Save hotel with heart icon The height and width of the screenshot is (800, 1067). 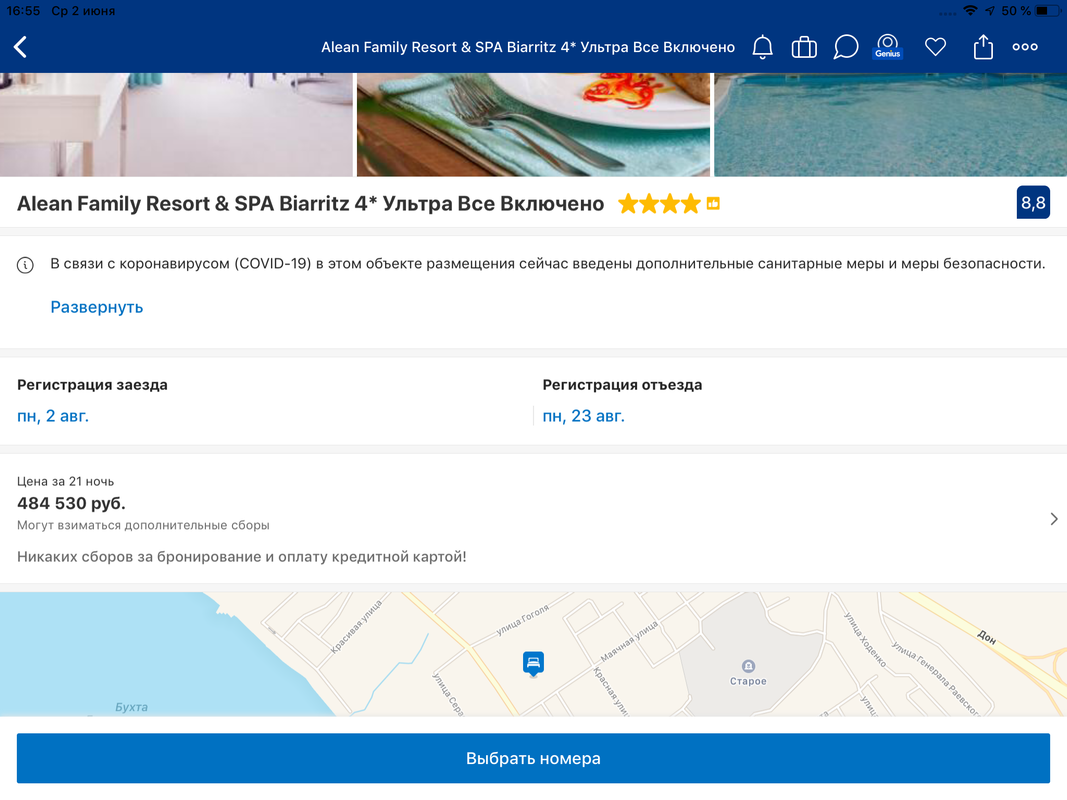point(936,47)
